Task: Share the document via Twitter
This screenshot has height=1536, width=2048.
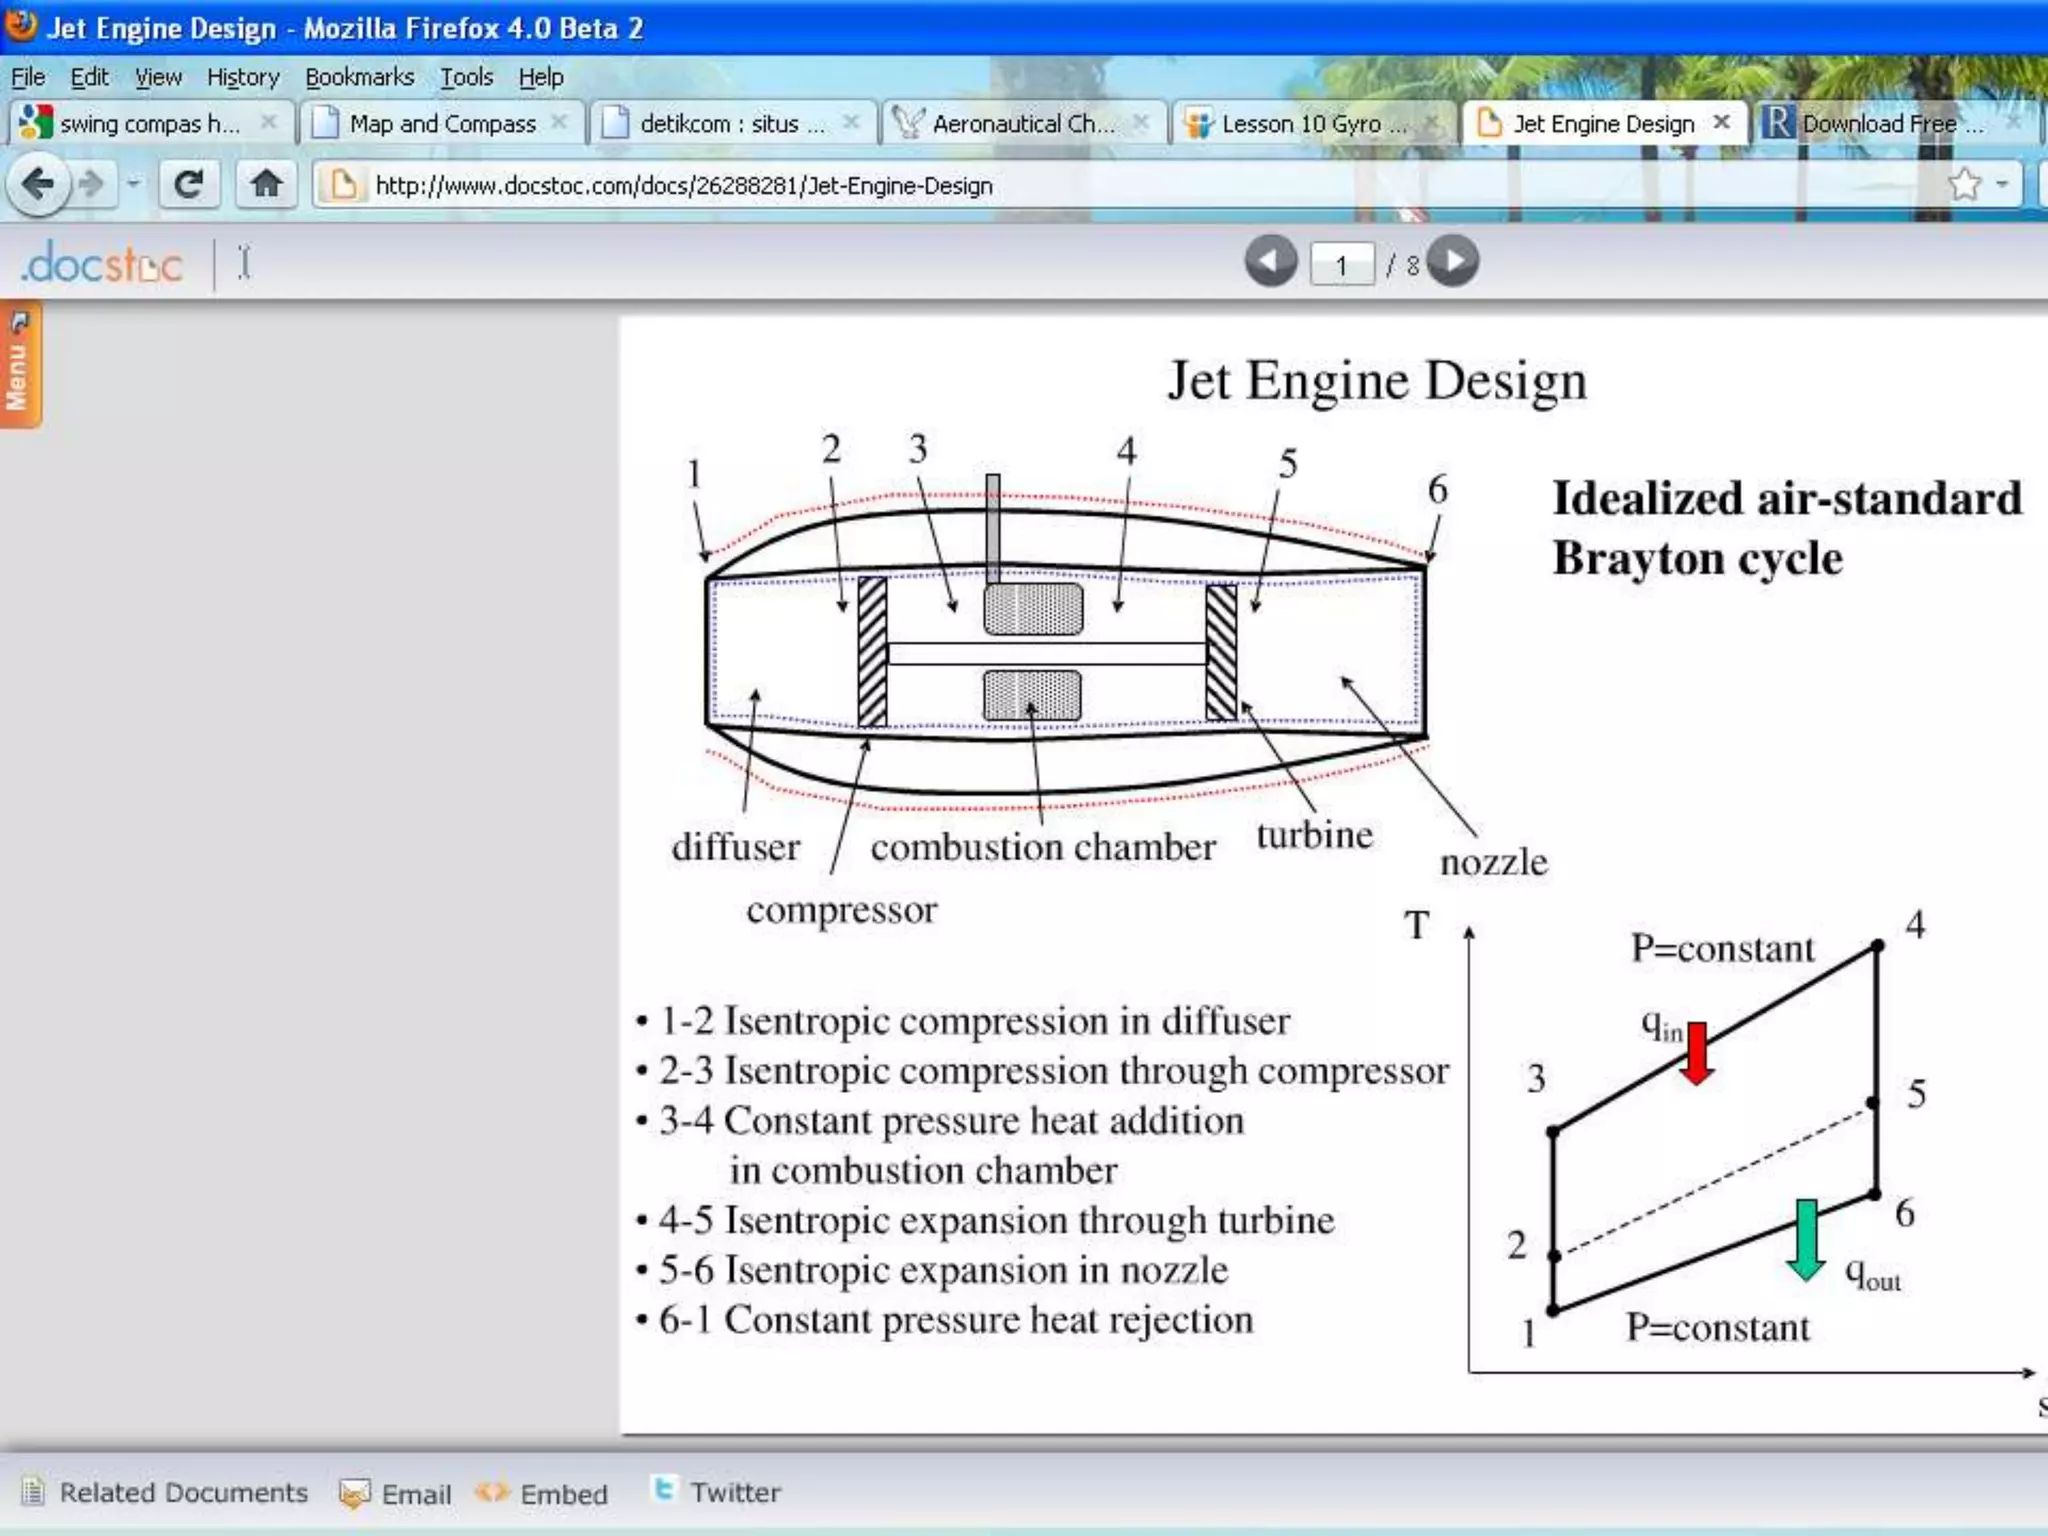Action: (734, 1492)
